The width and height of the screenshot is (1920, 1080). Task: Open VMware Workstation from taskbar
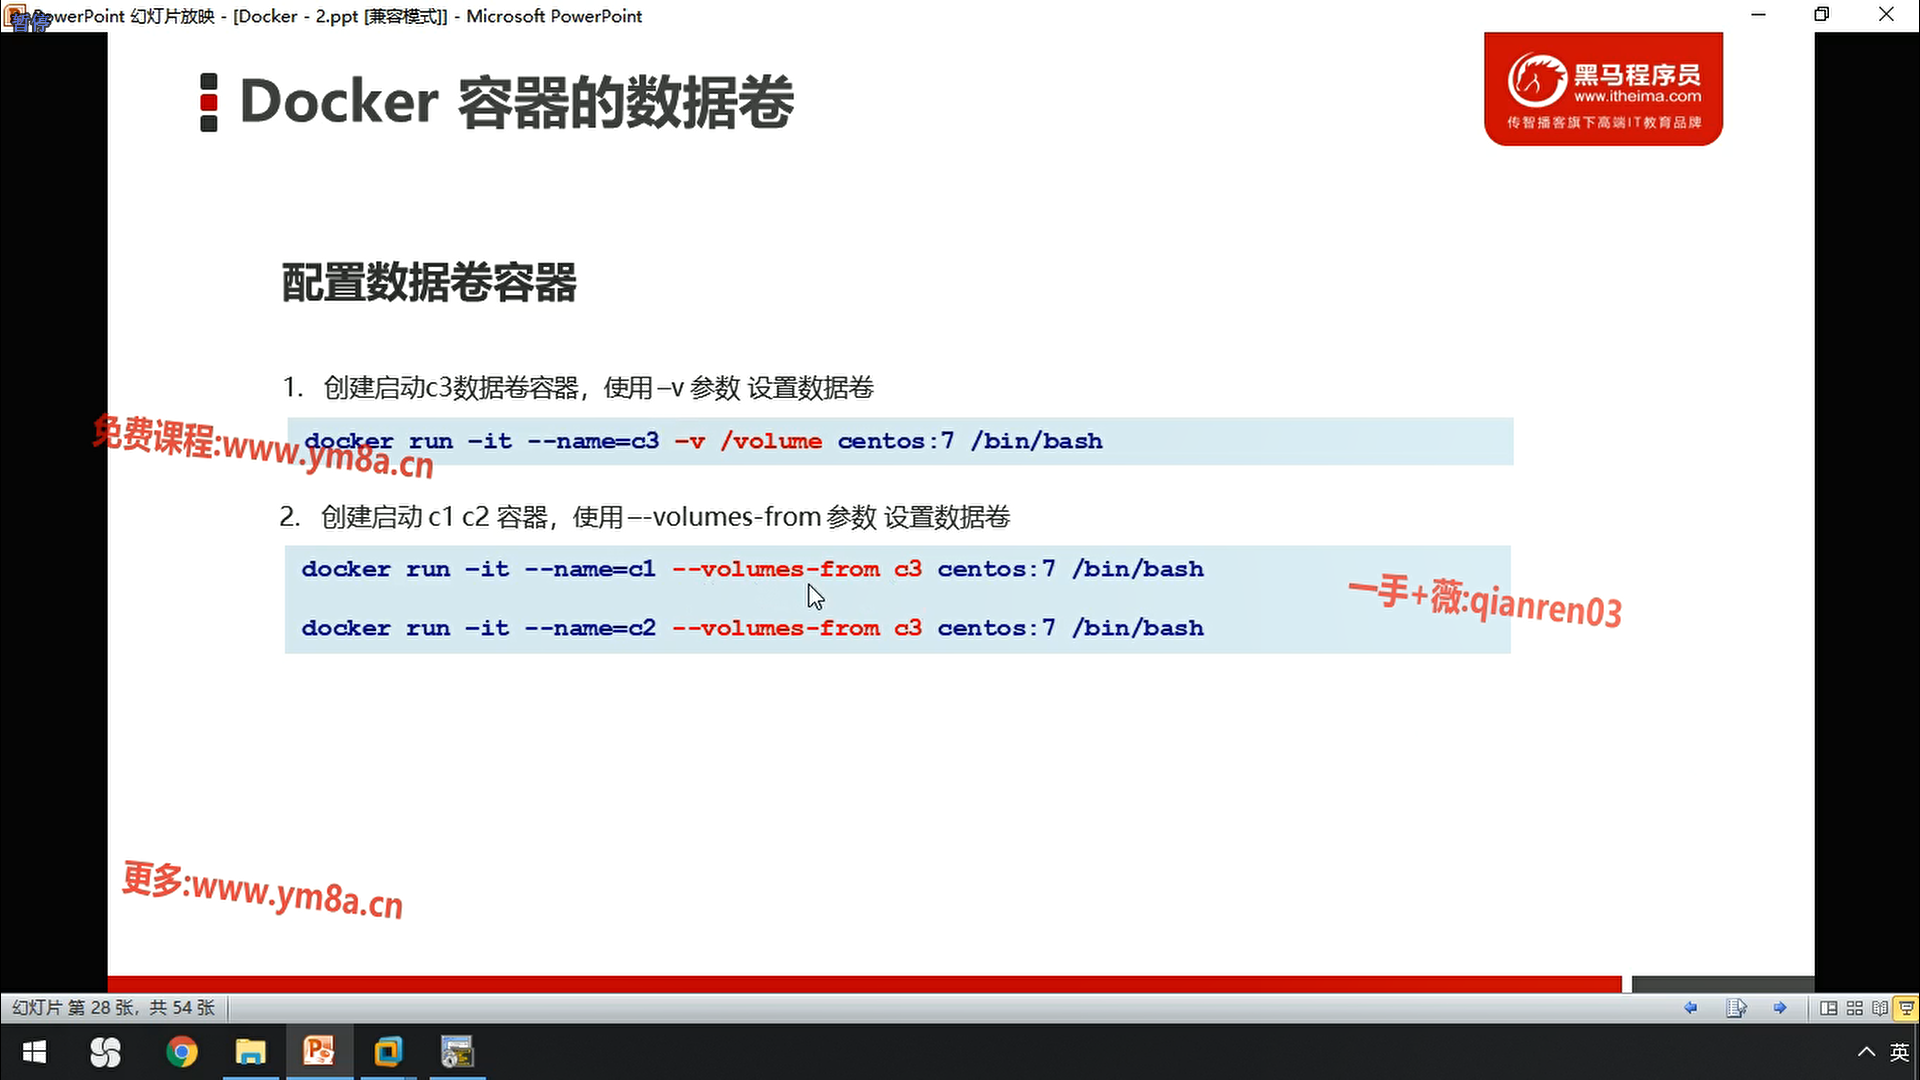(x=388, y=1052)
